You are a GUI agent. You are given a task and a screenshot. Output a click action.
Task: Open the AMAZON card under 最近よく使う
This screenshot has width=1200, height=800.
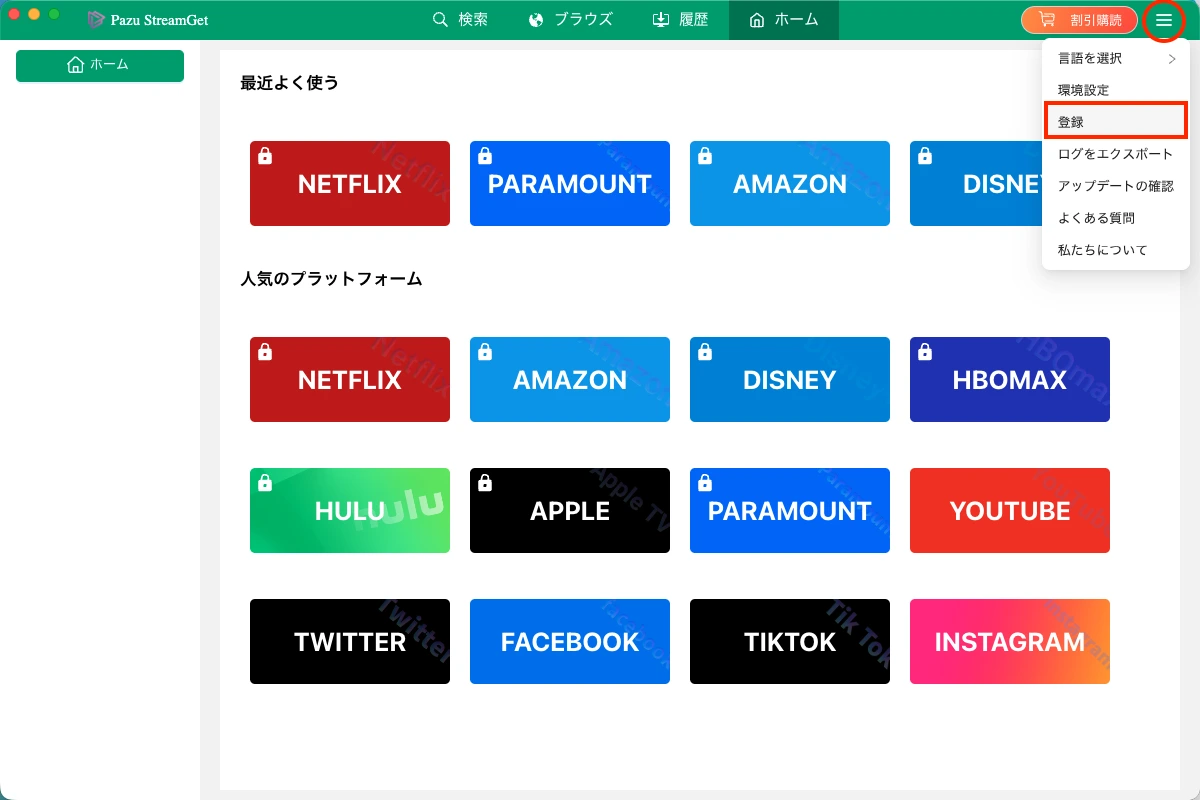pos(790,183)
